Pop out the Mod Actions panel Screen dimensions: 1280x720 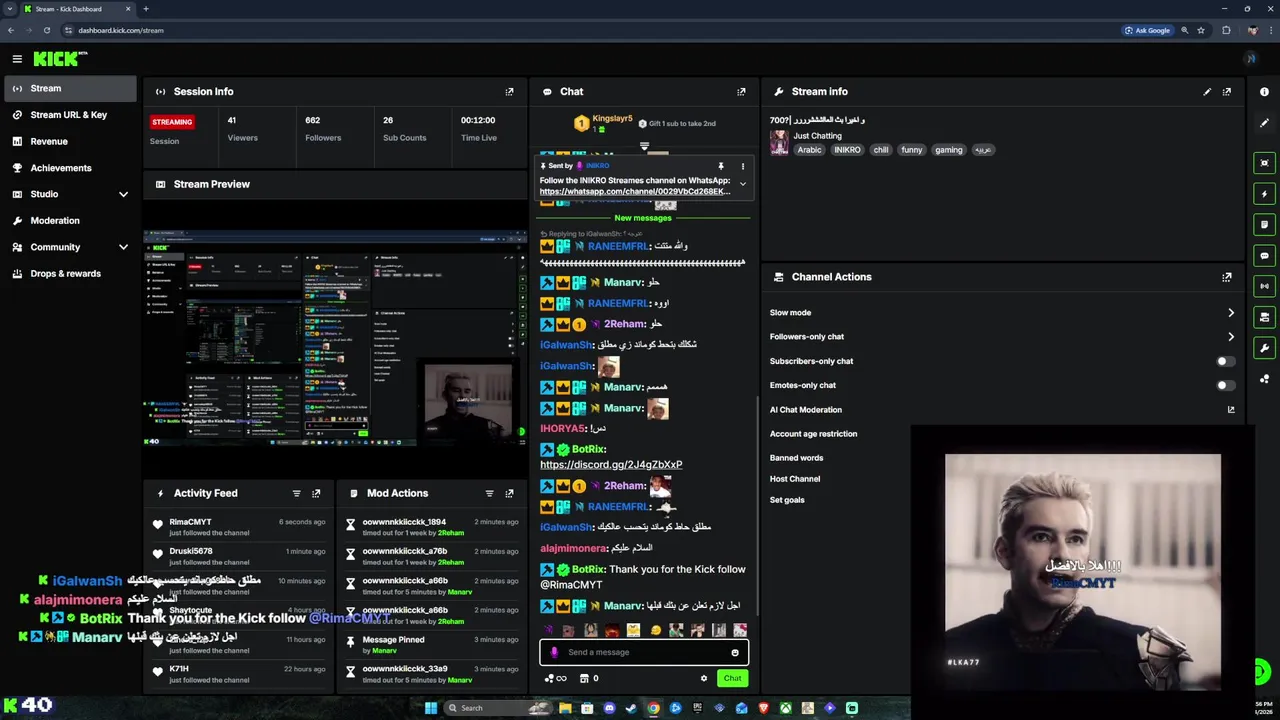click(509, 493)
